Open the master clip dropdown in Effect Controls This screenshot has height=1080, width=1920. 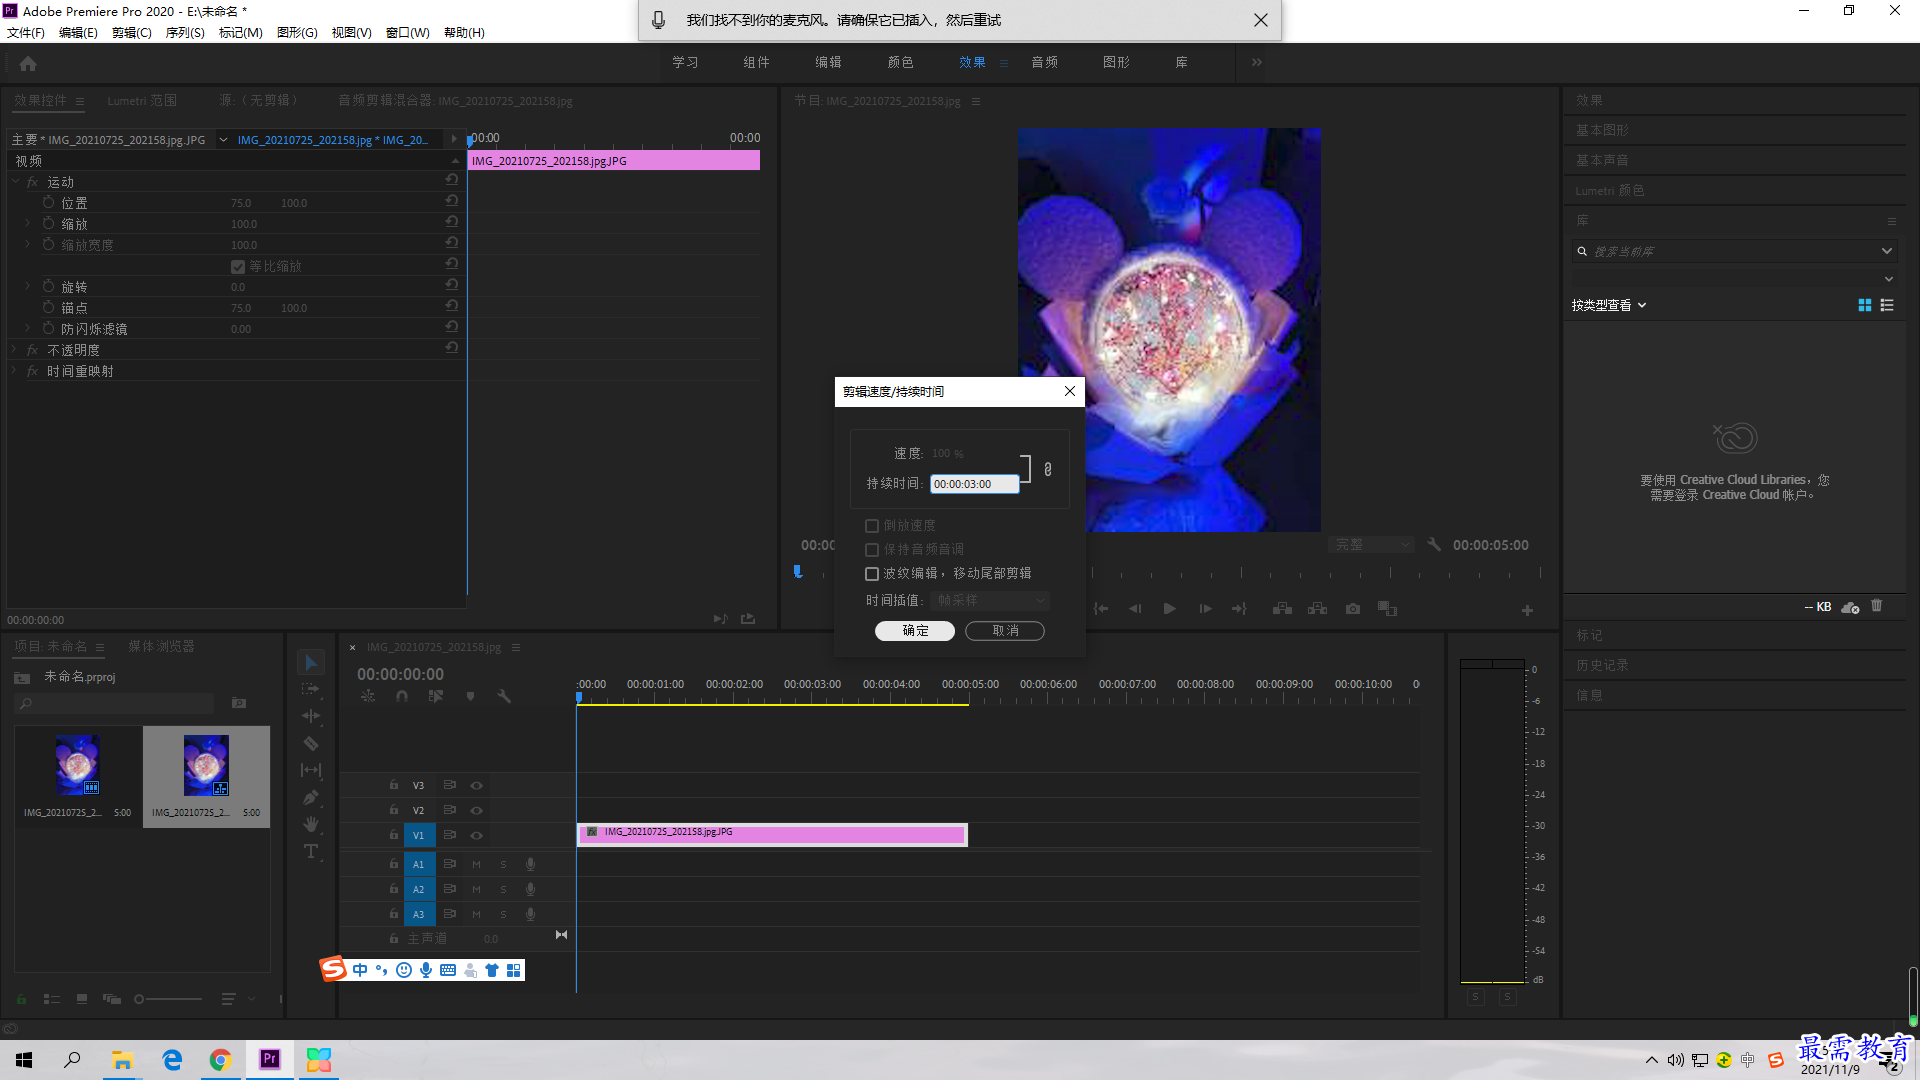click(223, 140)
